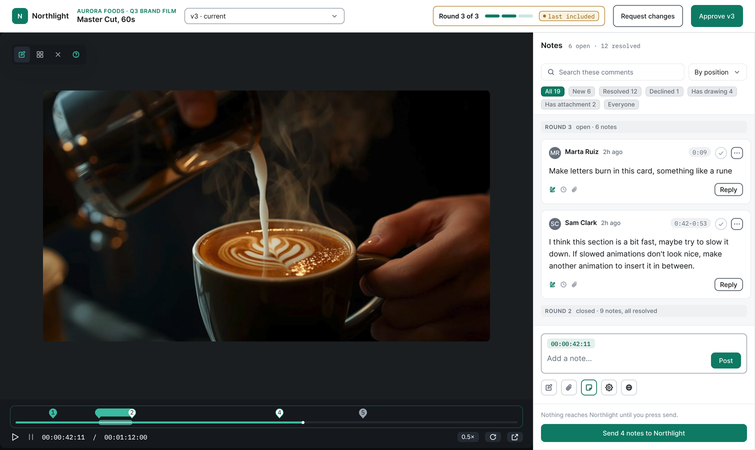Click the Approve v3 button
This screenshot has width=755, height=450.
(x=716, y=16)
